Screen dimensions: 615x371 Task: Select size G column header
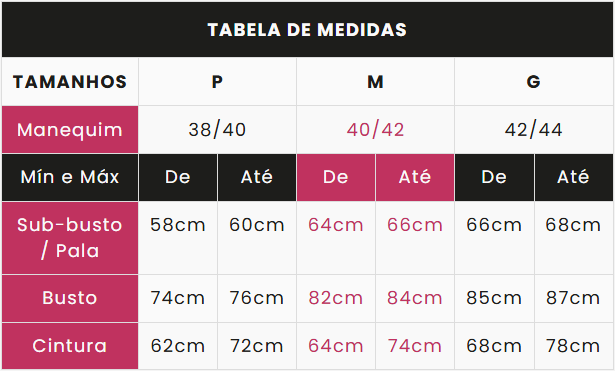pyautogui.click(x=534, y=82)
